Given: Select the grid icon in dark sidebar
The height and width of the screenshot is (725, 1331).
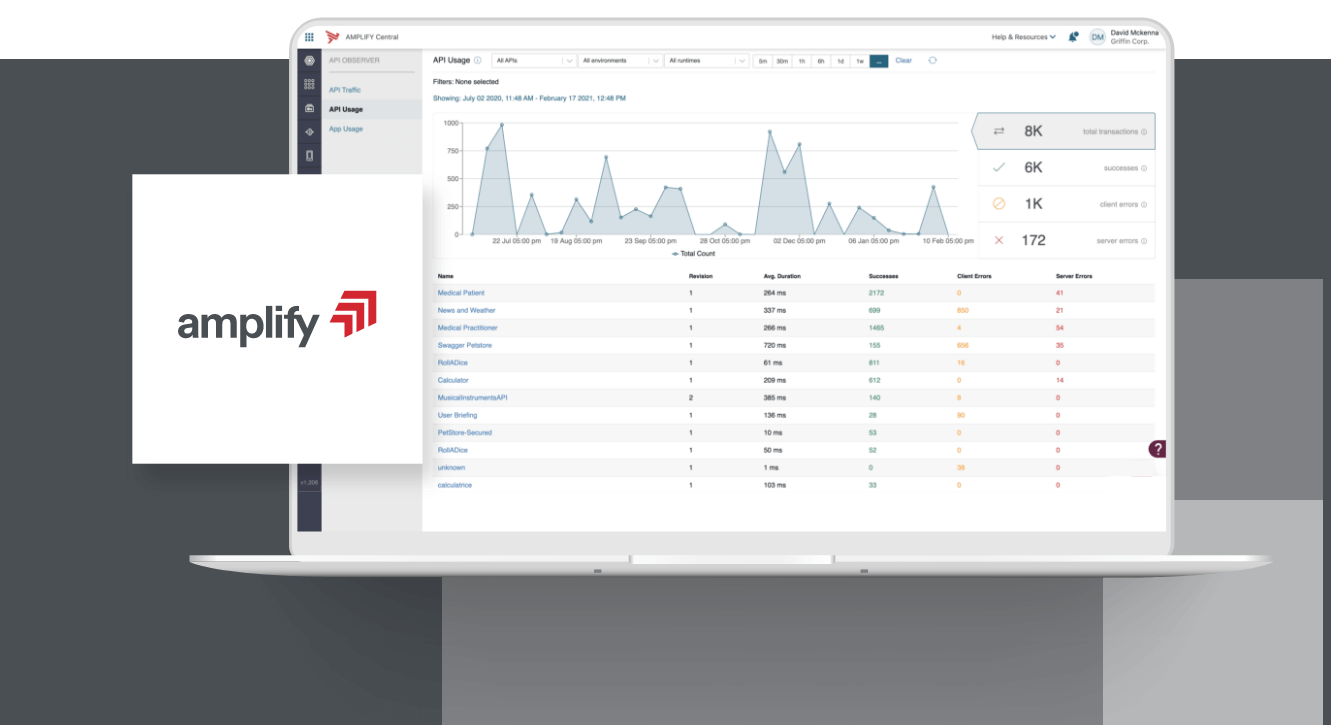Looking at the screenshot, I should click(x=309, y=85).
